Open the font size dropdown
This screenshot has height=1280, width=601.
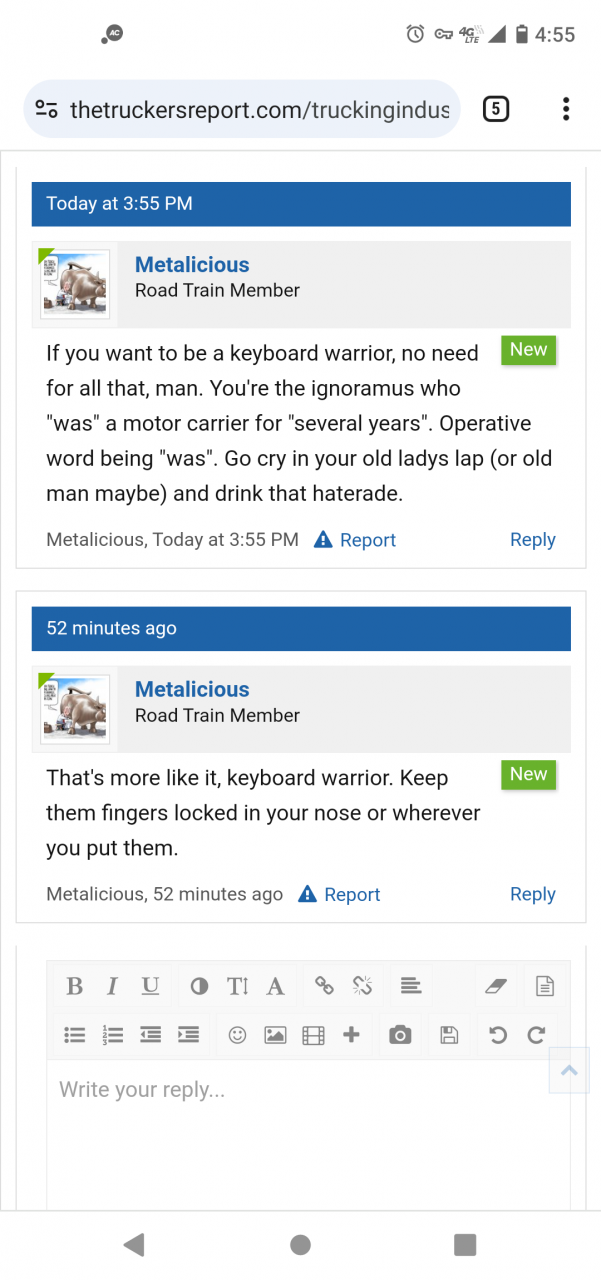tap(237, 986)
